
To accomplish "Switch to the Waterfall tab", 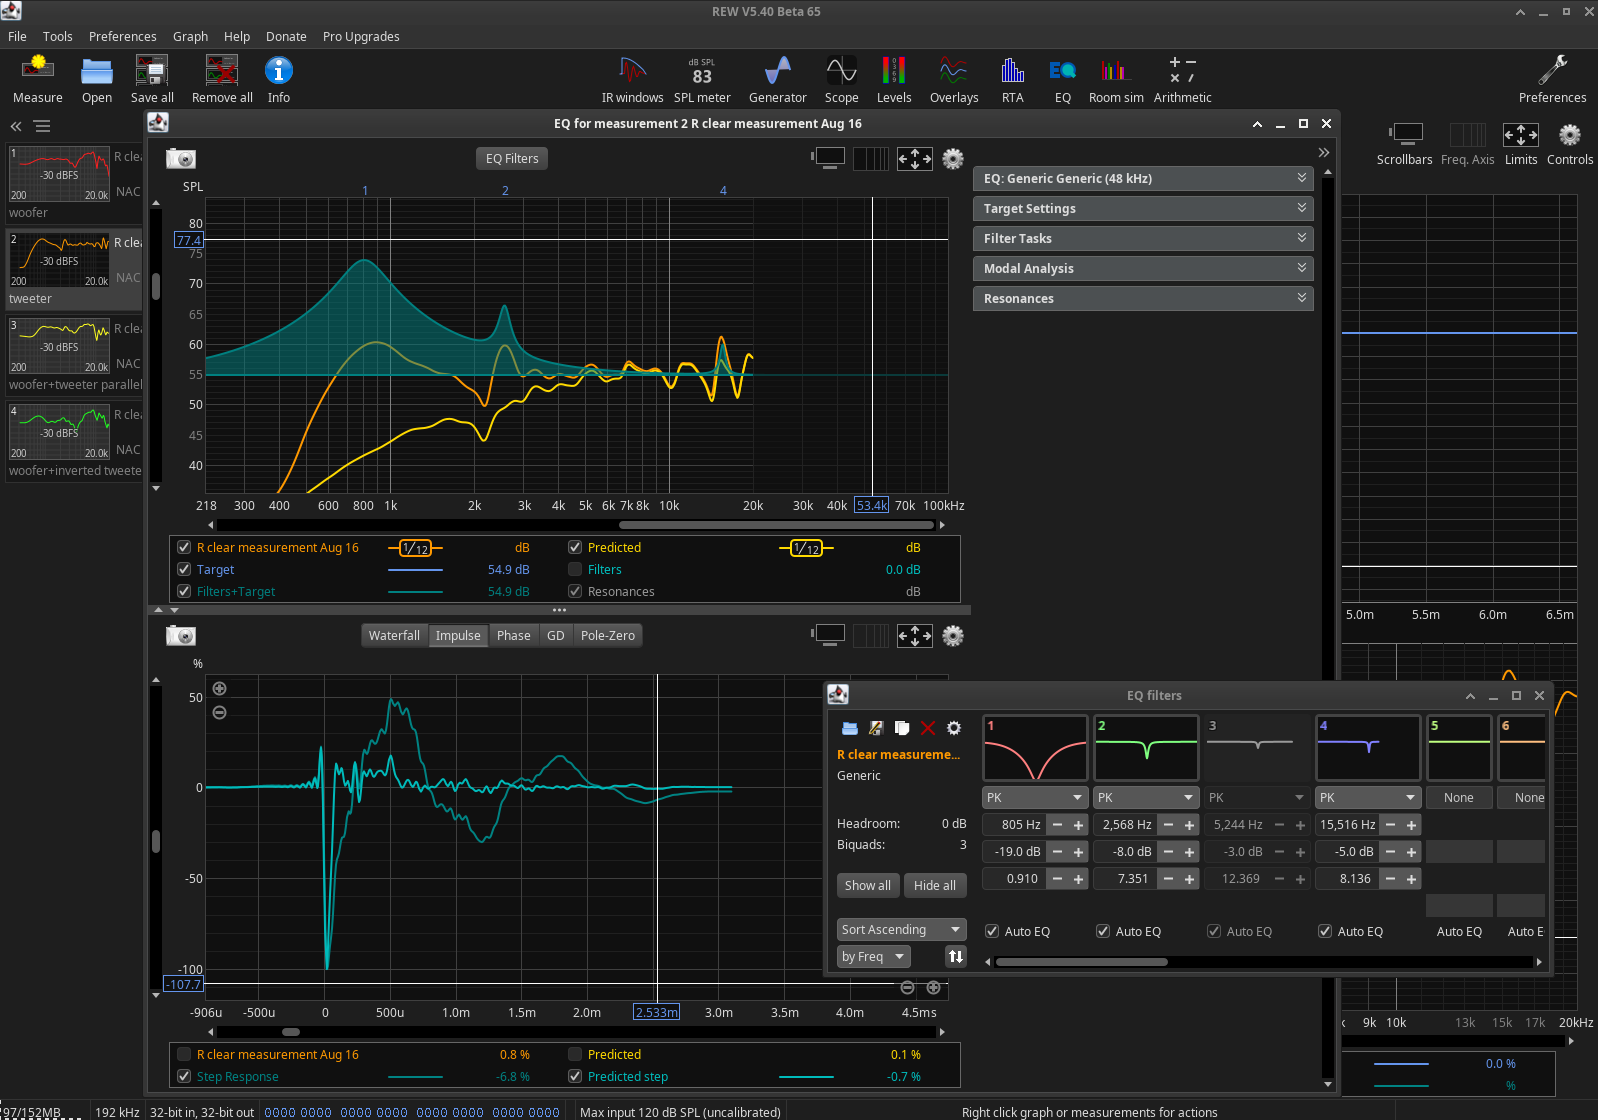I will (394, 635).
